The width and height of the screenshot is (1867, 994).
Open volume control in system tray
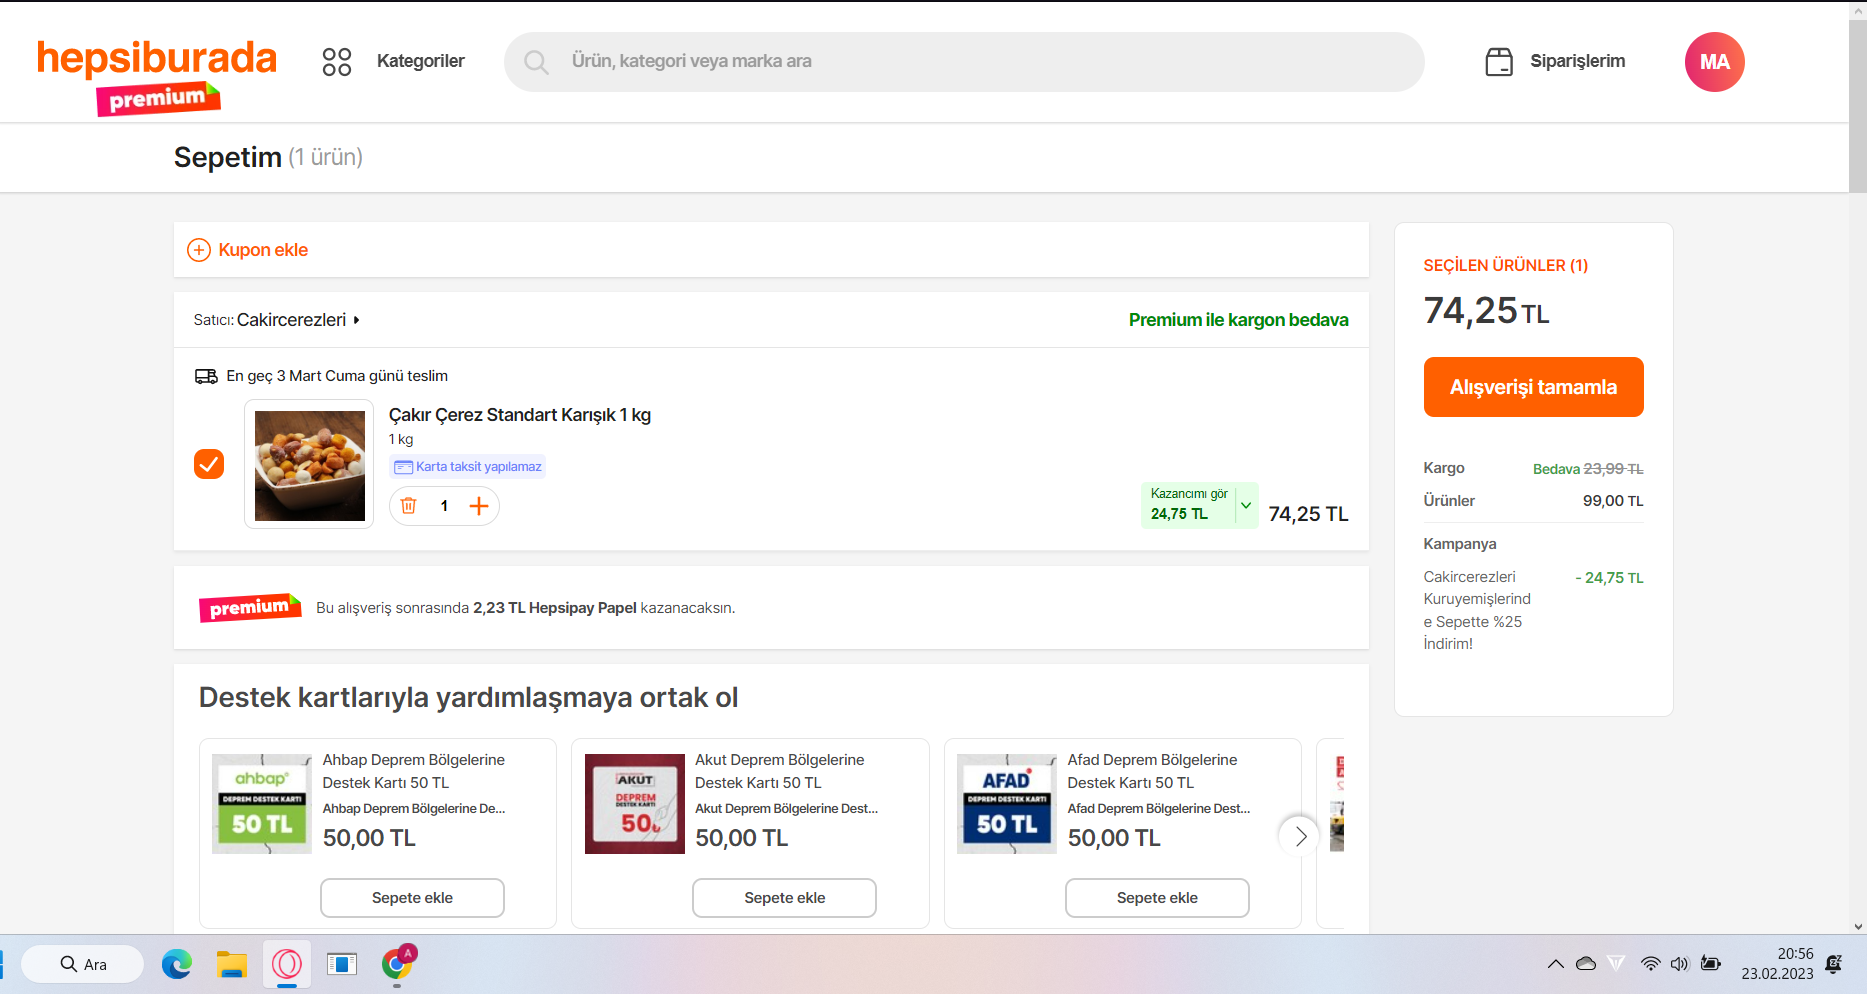click(x=1679, y=964)
